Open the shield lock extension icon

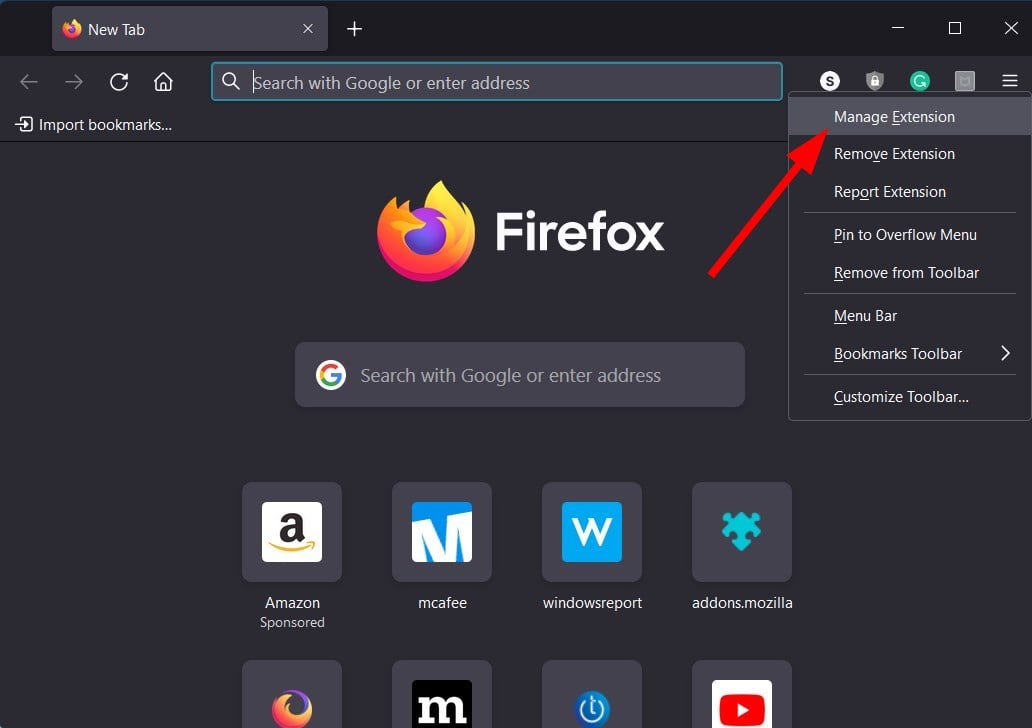(x=874, y=81)
